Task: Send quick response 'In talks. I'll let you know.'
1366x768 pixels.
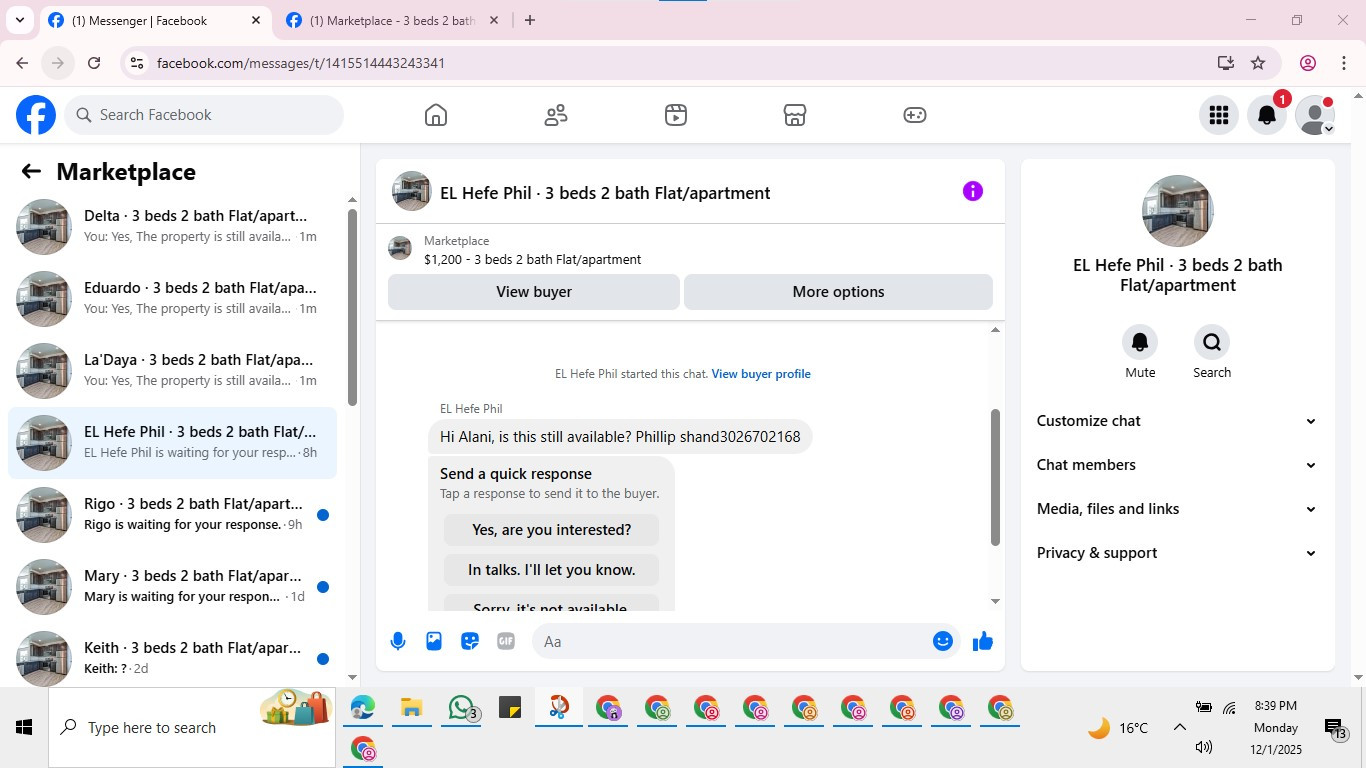Action: tap(551, 570)
